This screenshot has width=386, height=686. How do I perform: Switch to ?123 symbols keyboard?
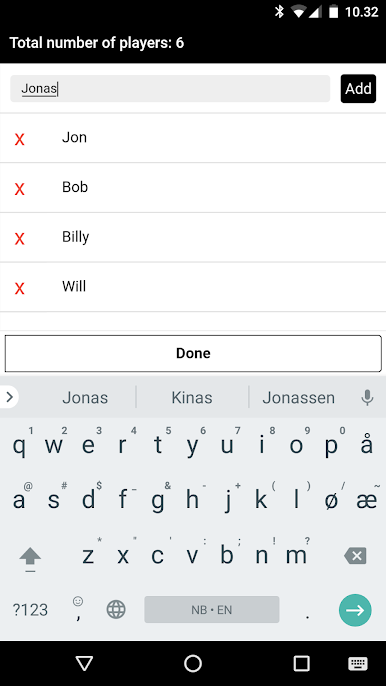click(x=30, y=610)
